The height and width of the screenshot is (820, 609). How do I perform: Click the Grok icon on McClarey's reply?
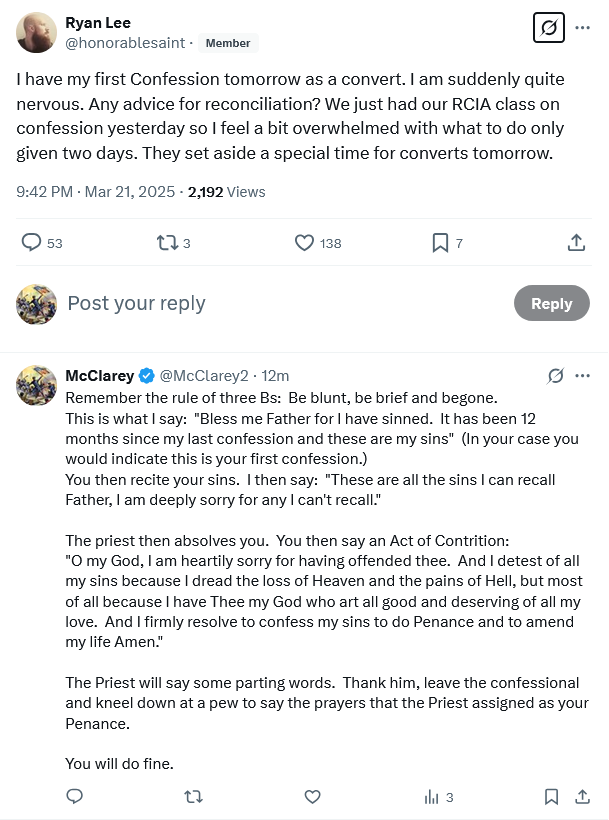click(556, 376)
